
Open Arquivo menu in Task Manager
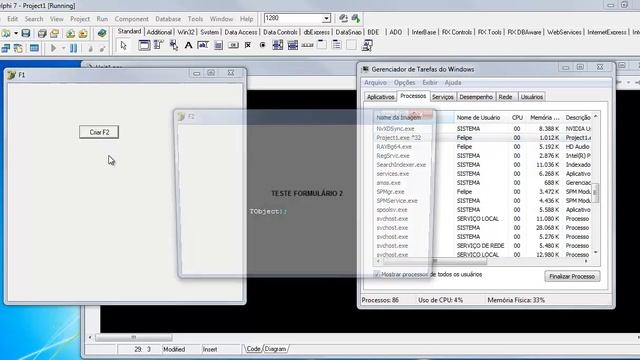375,82
